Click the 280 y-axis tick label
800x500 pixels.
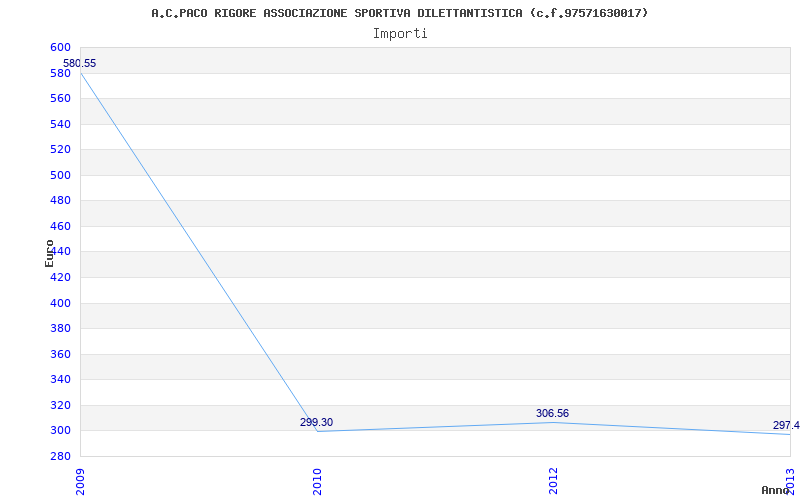pyautogui.click(x=60, y=456)
